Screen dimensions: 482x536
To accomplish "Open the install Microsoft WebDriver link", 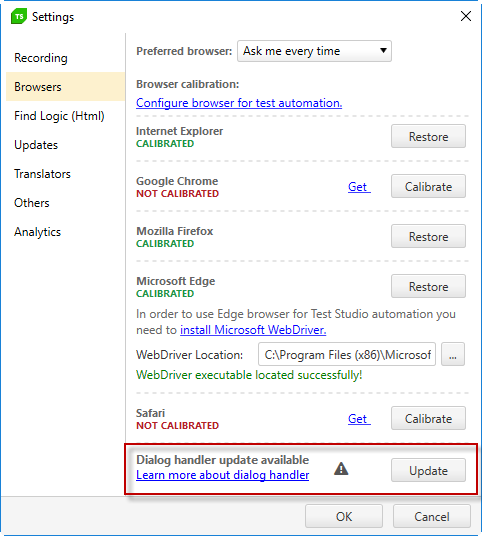I will 253,330.
